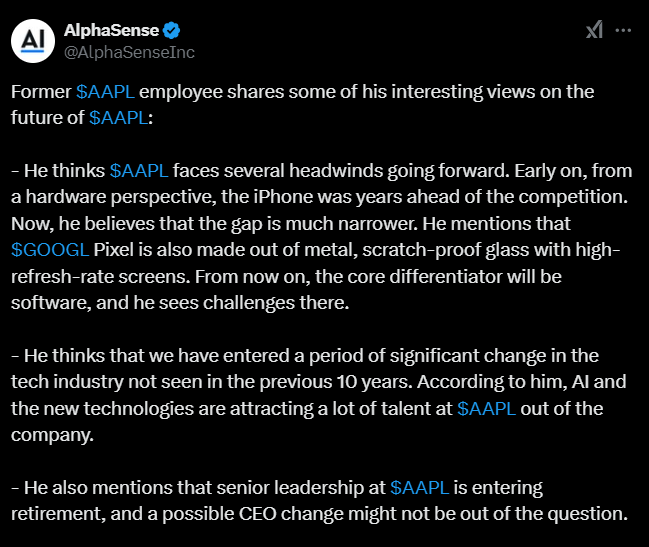
Task: Open the Grok AI icon in tweet header
Action: (594, 30)
